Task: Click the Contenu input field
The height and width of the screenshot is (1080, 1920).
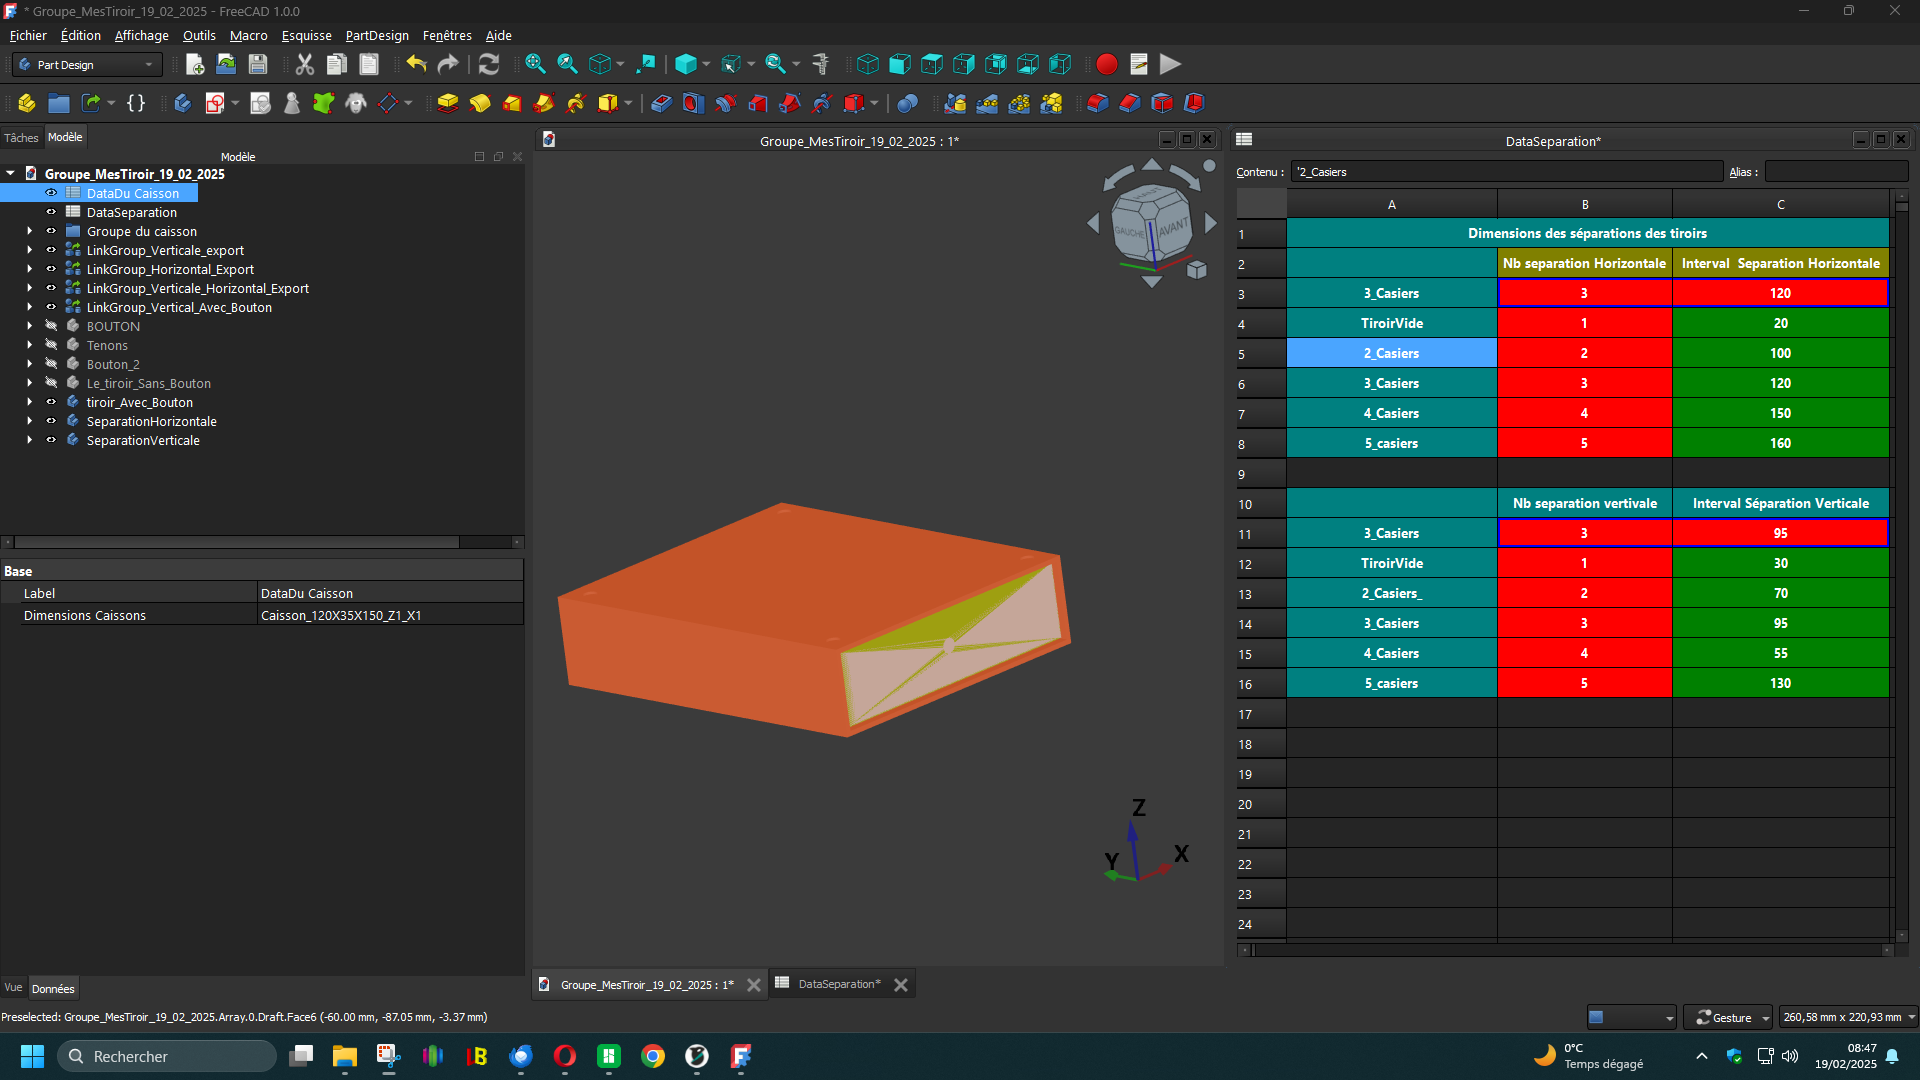Action: point(1505,172)
